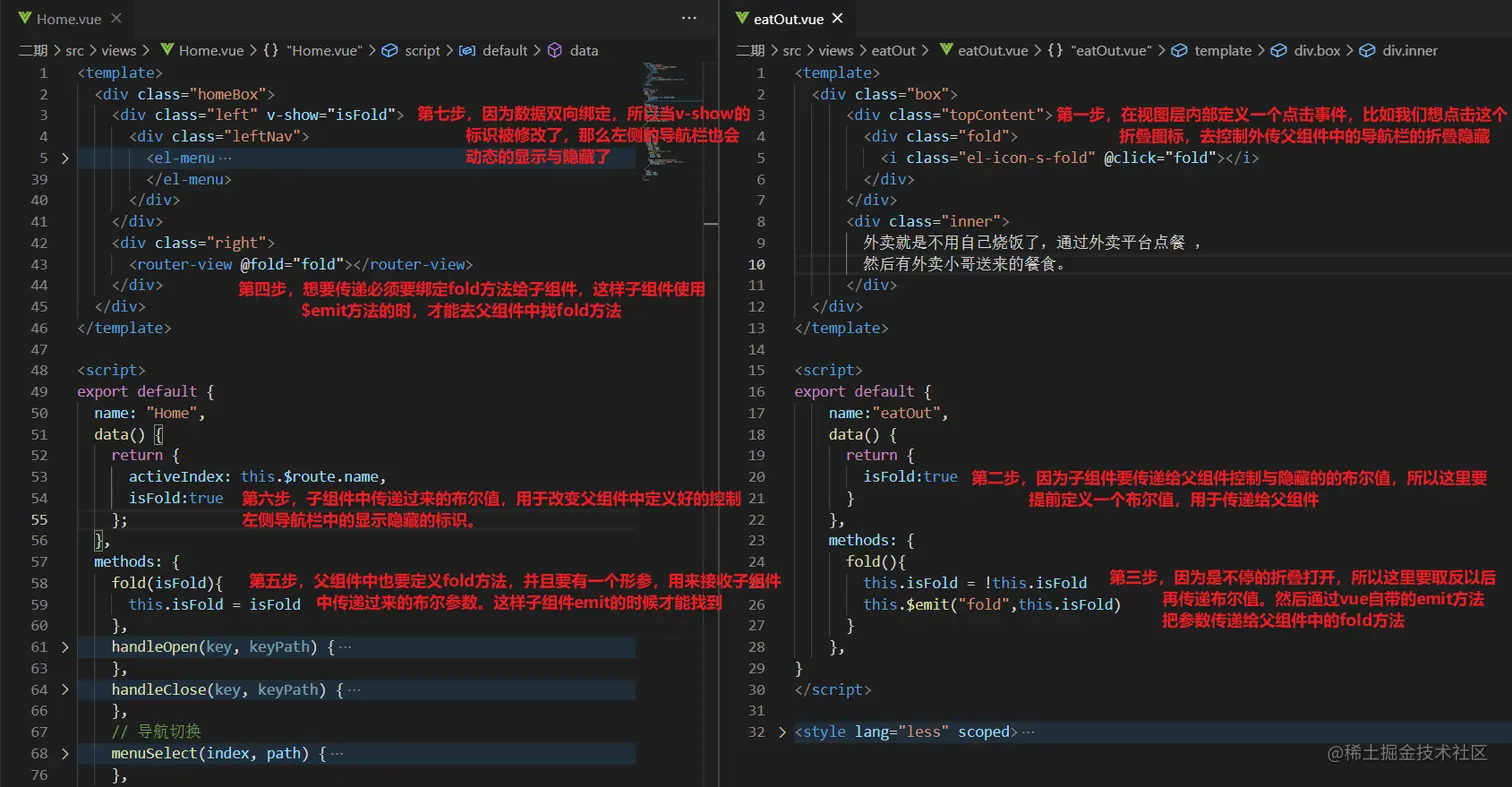Click the curly braces icon before "Home.vue" breadcrumb
Viewport: 1512px width, 787px height.
pos(271,50)
